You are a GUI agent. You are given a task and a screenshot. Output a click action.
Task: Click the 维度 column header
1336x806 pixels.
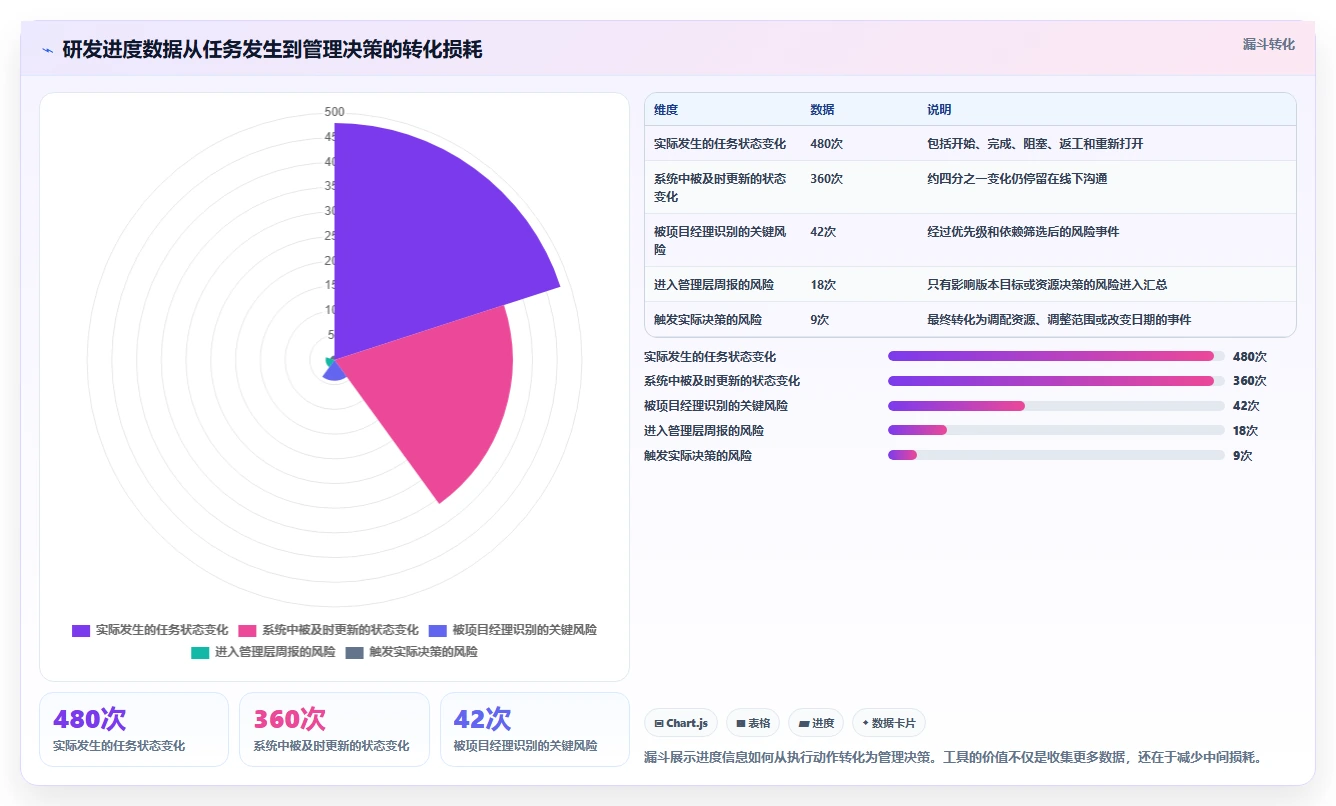click(666, 110)
